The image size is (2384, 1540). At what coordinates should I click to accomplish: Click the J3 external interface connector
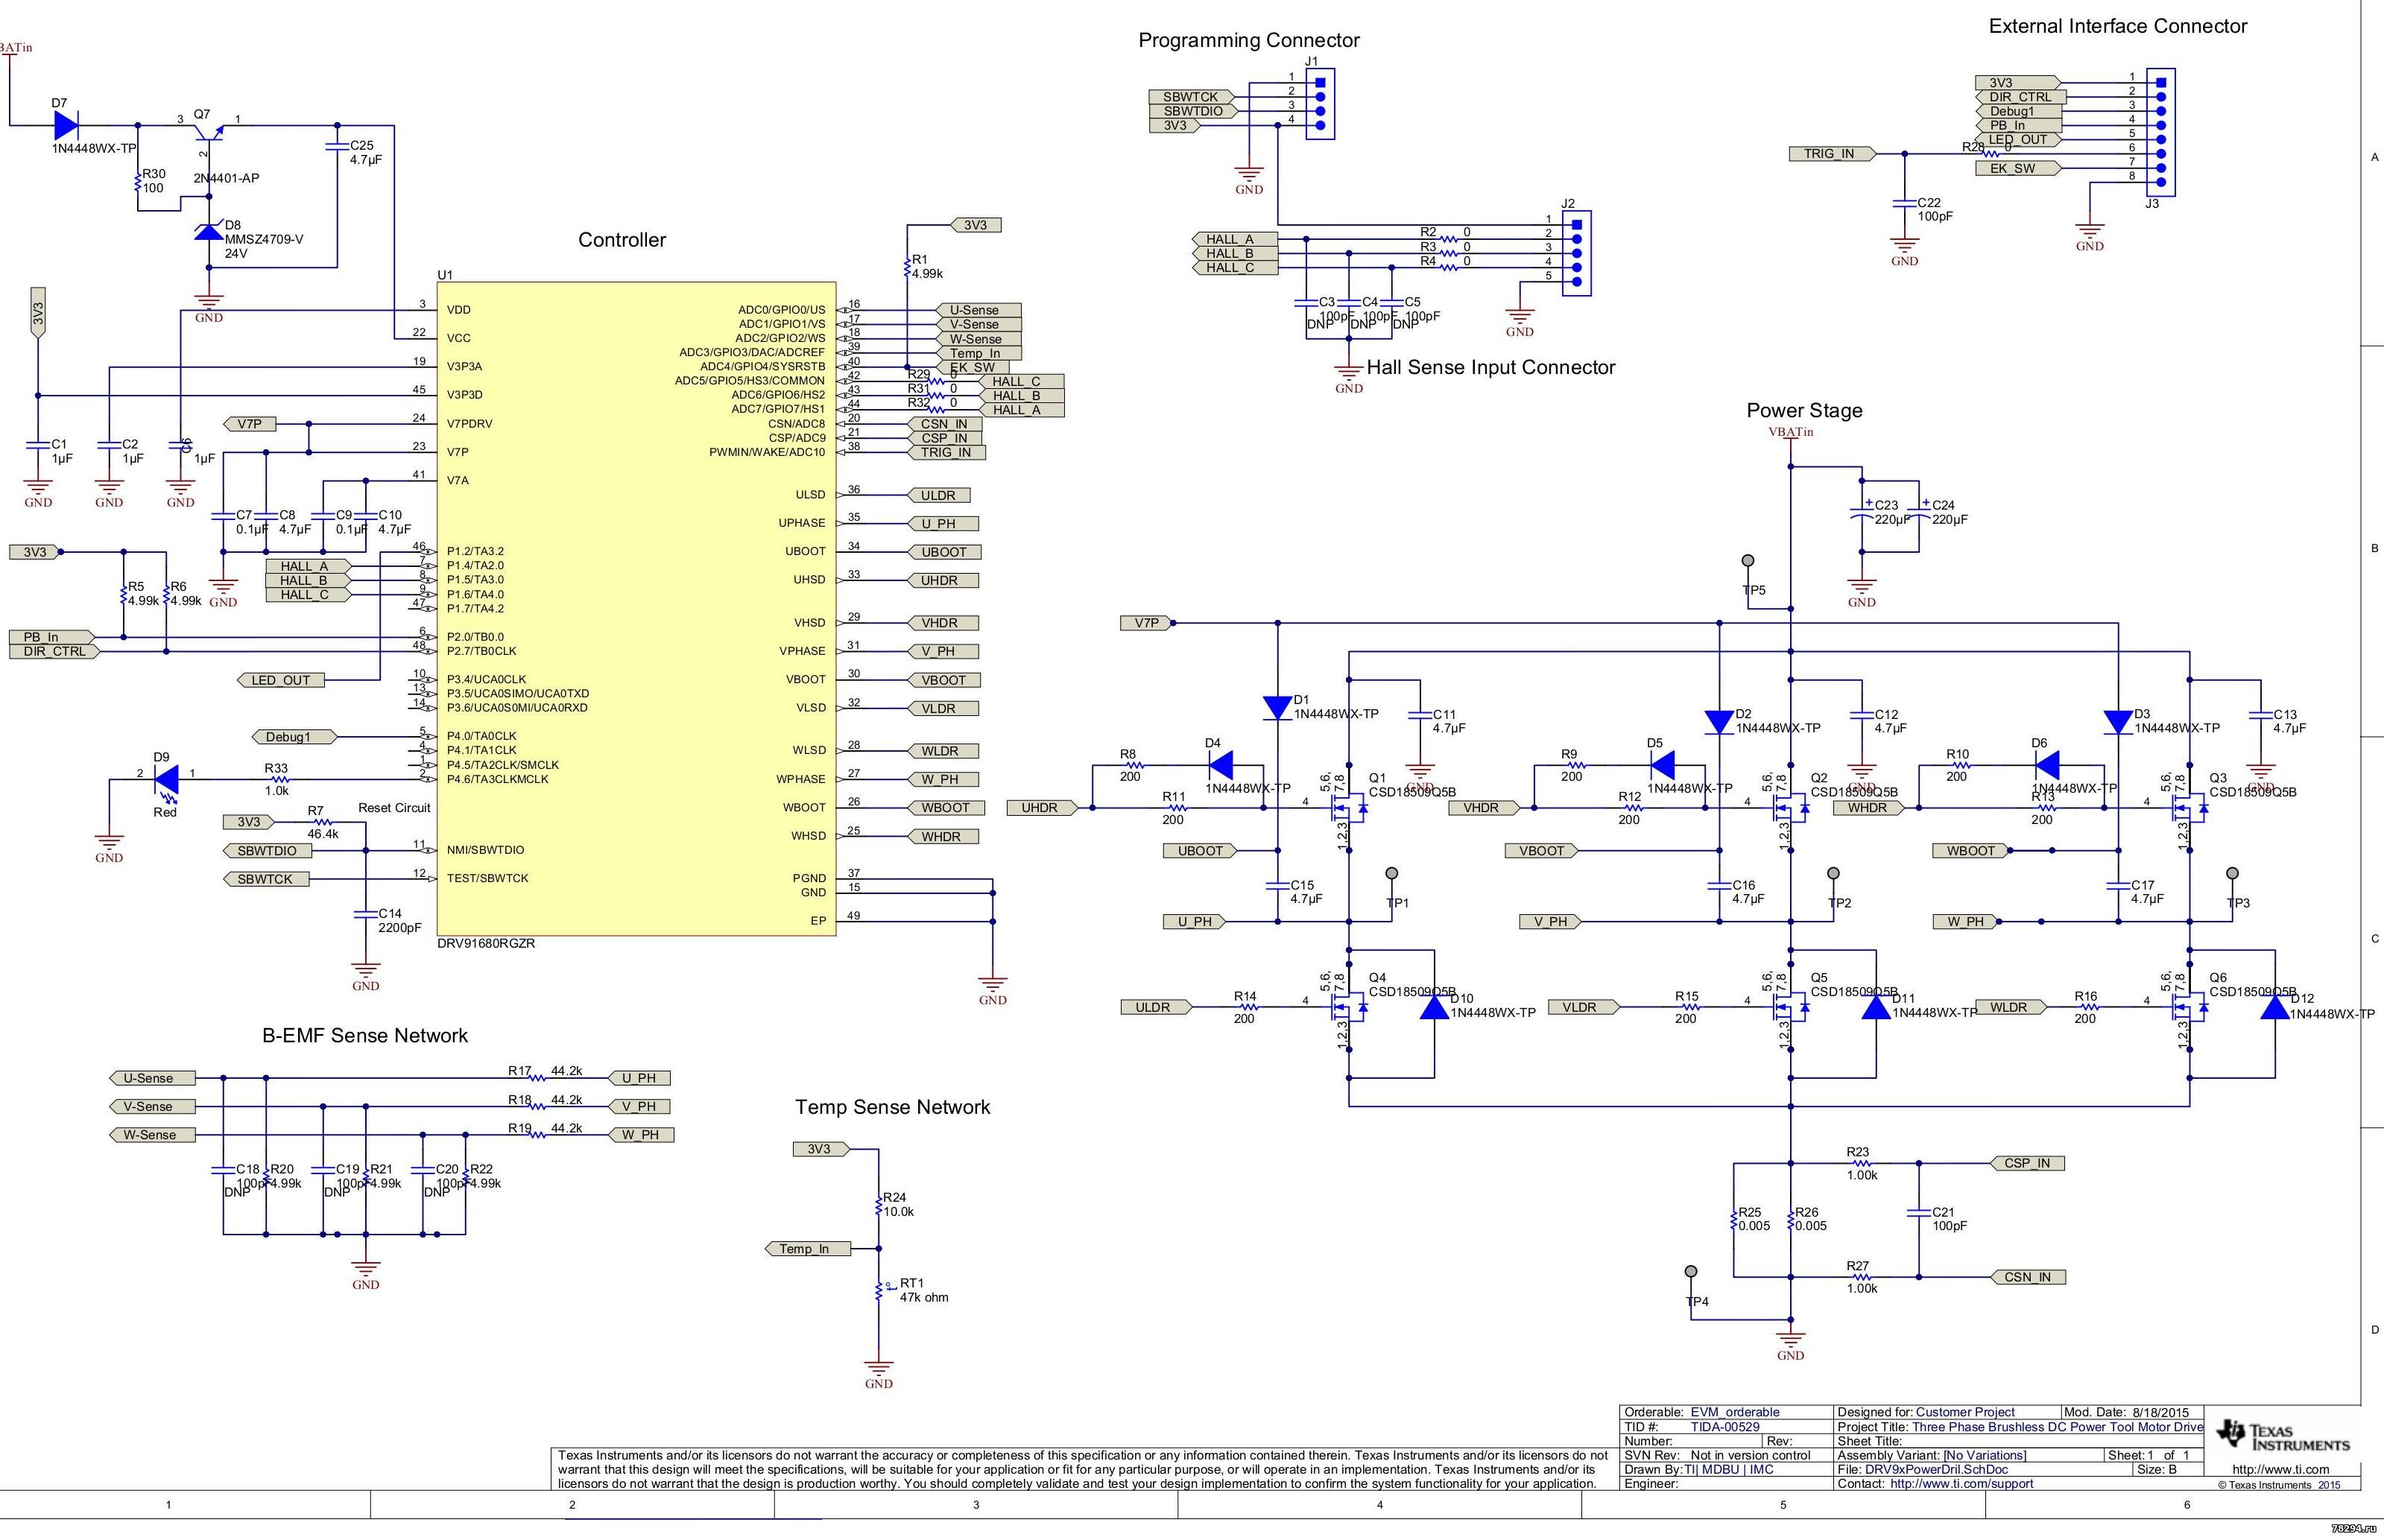tap(2161, 132)
